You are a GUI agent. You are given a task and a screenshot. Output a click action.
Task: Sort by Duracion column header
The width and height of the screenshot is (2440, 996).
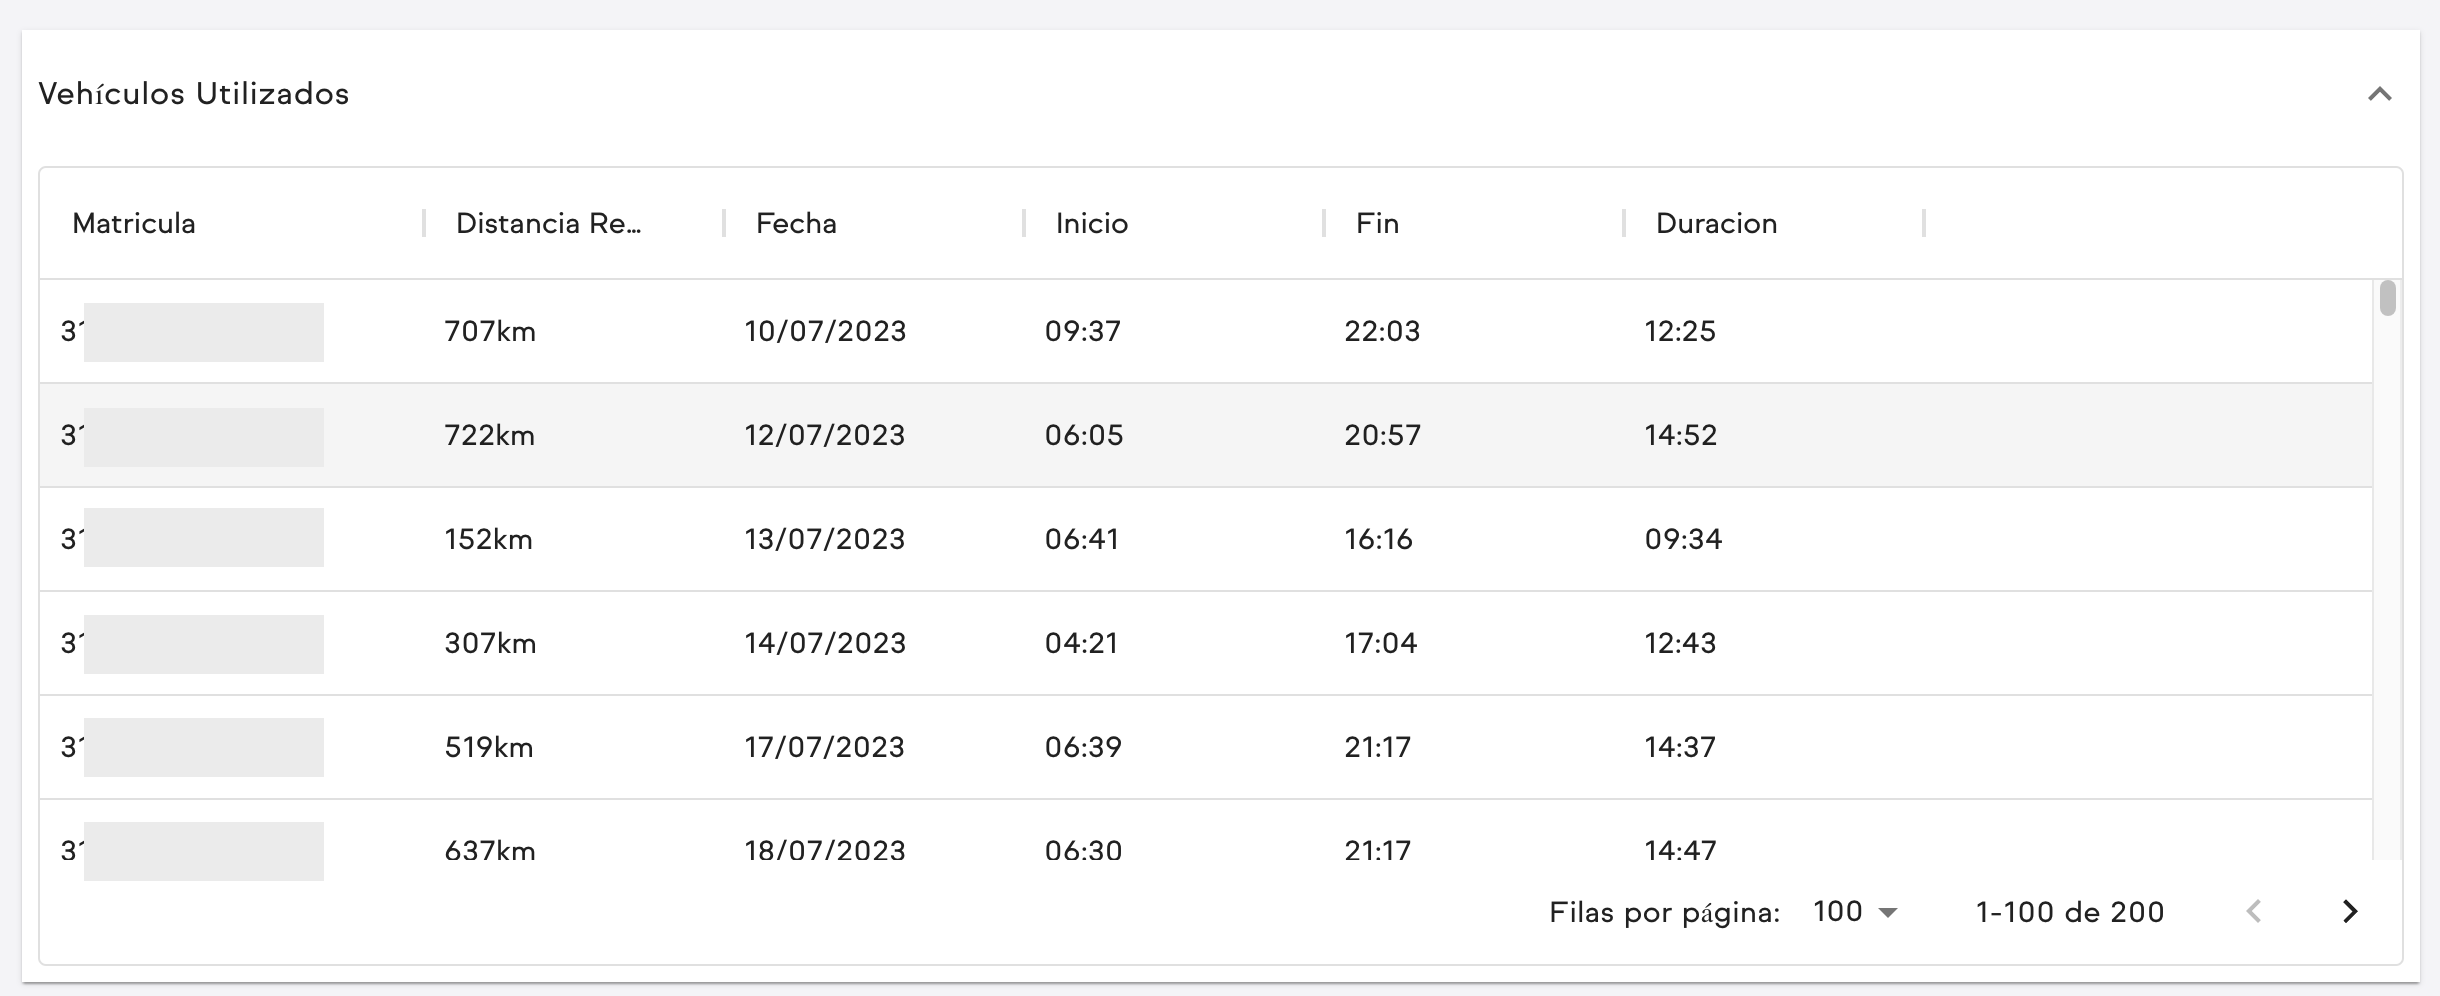(1716, 223)
